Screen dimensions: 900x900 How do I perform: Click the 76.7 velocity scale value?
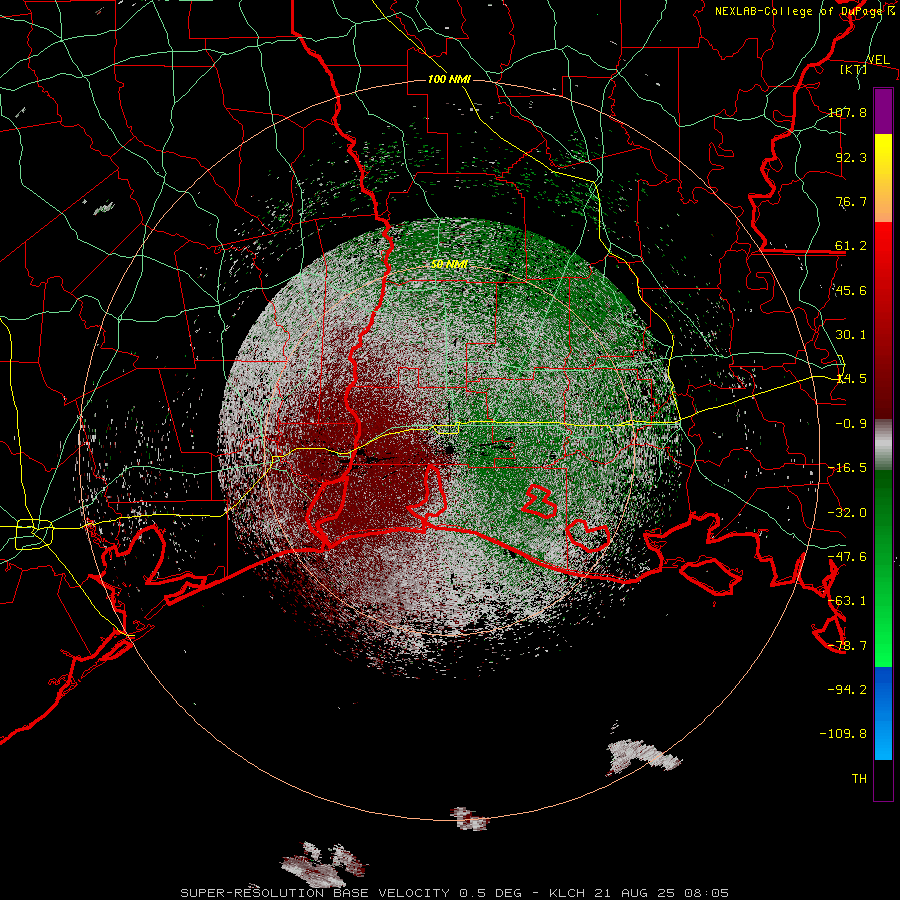click(851, 201)
